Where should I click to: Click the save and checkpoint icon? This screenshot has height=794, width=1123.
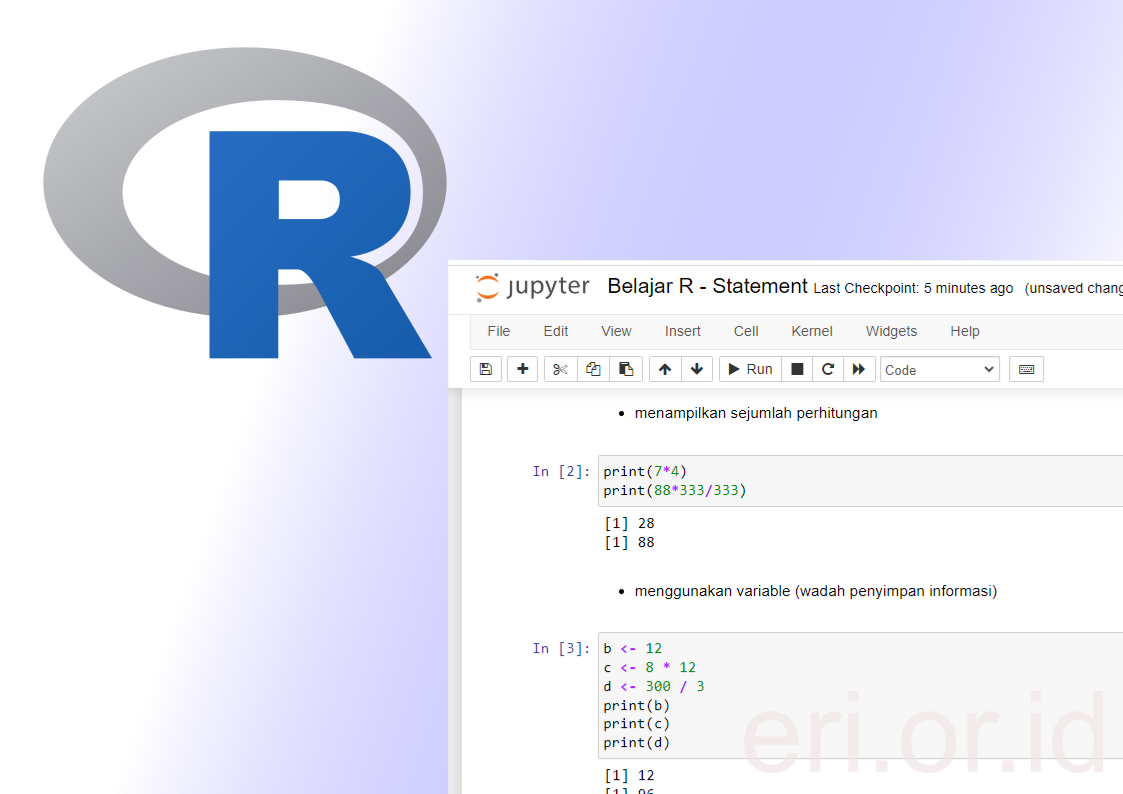click(486, 369)
